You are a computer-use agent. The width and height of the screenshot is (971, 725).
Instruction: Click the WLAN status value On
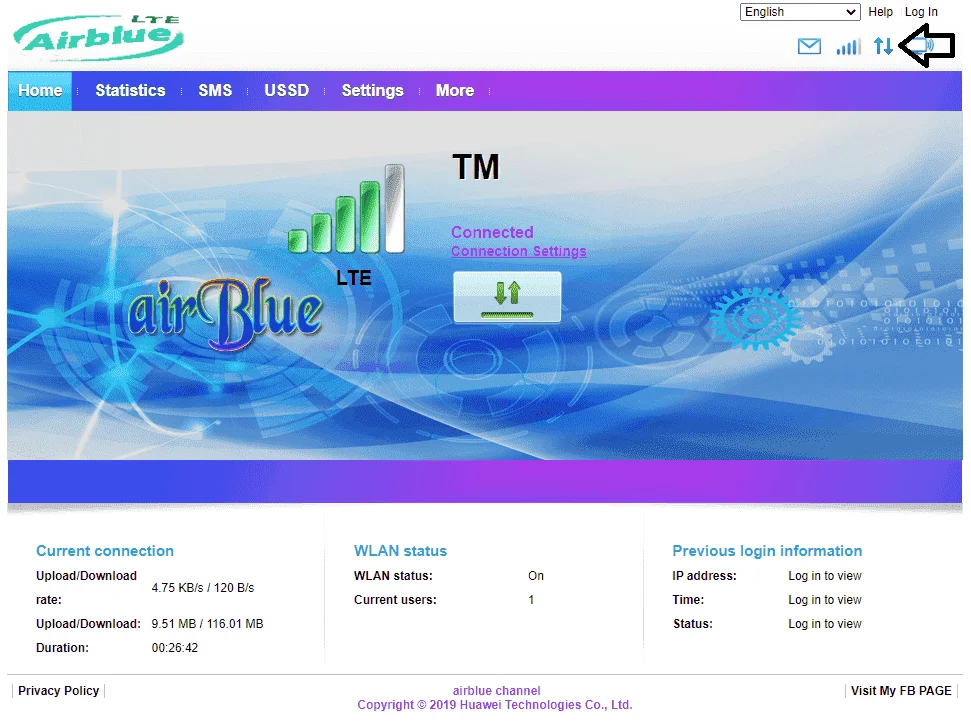(x=536, y=576)
